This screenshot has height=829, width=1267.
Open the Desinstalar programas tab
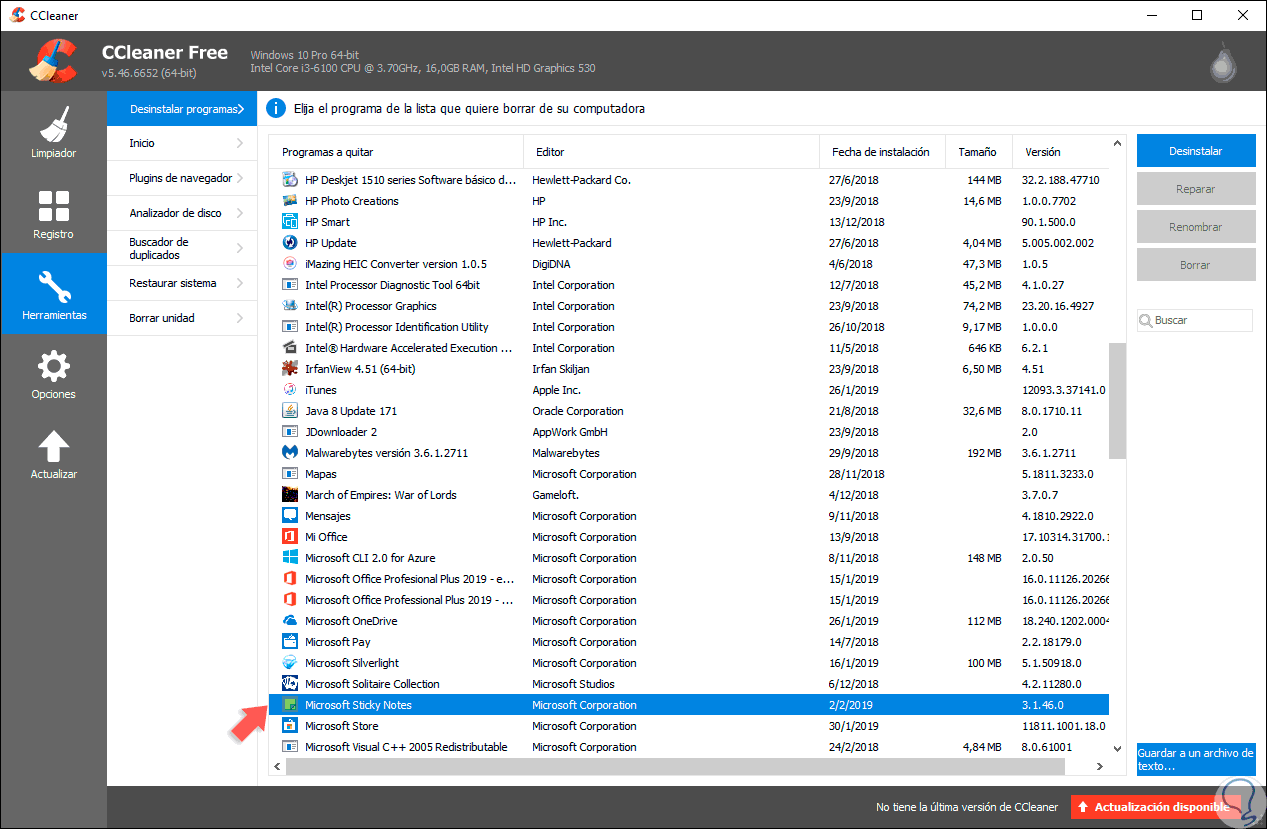pos(182,108)
